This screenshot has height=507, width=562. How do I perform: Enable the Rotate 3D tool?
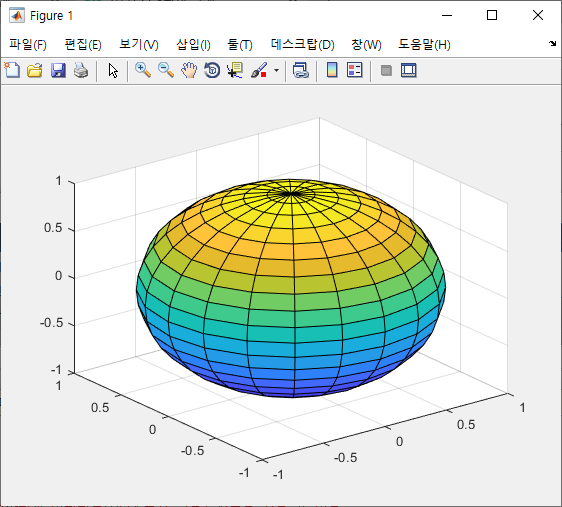click(x=212, y=70)
